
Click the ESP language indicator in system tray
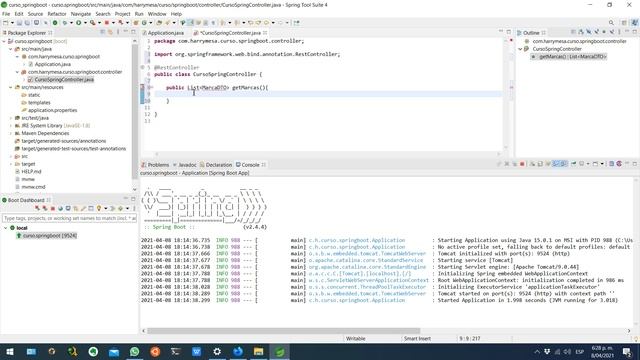(x=579, y=351)
